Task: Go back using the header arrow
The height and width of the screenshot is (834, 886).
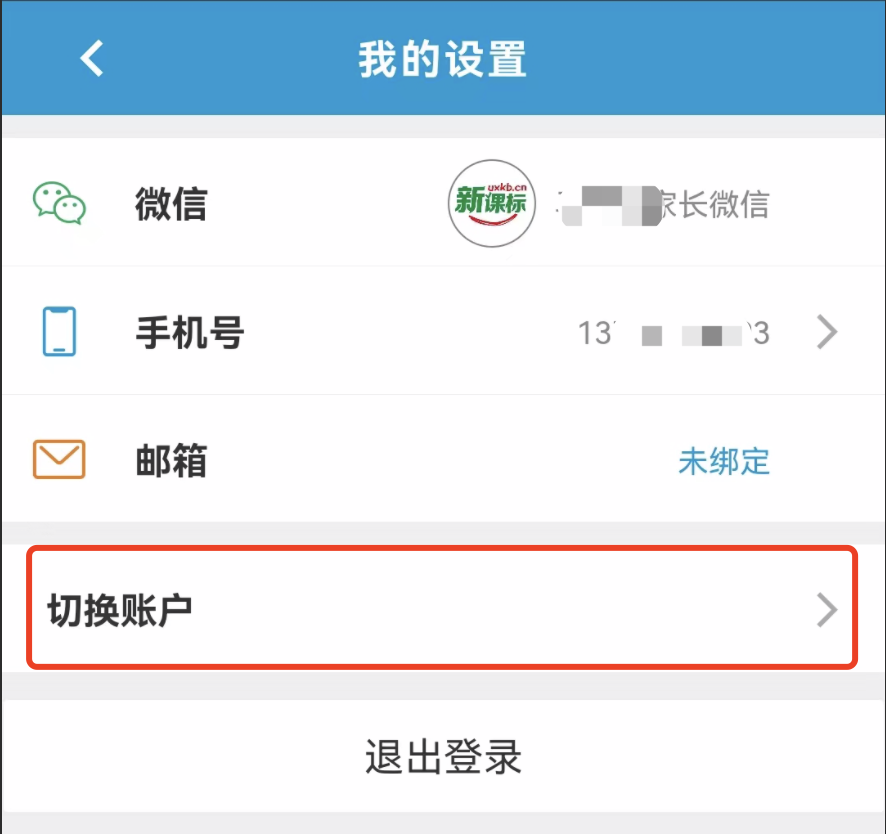Action: click(92, 58)
